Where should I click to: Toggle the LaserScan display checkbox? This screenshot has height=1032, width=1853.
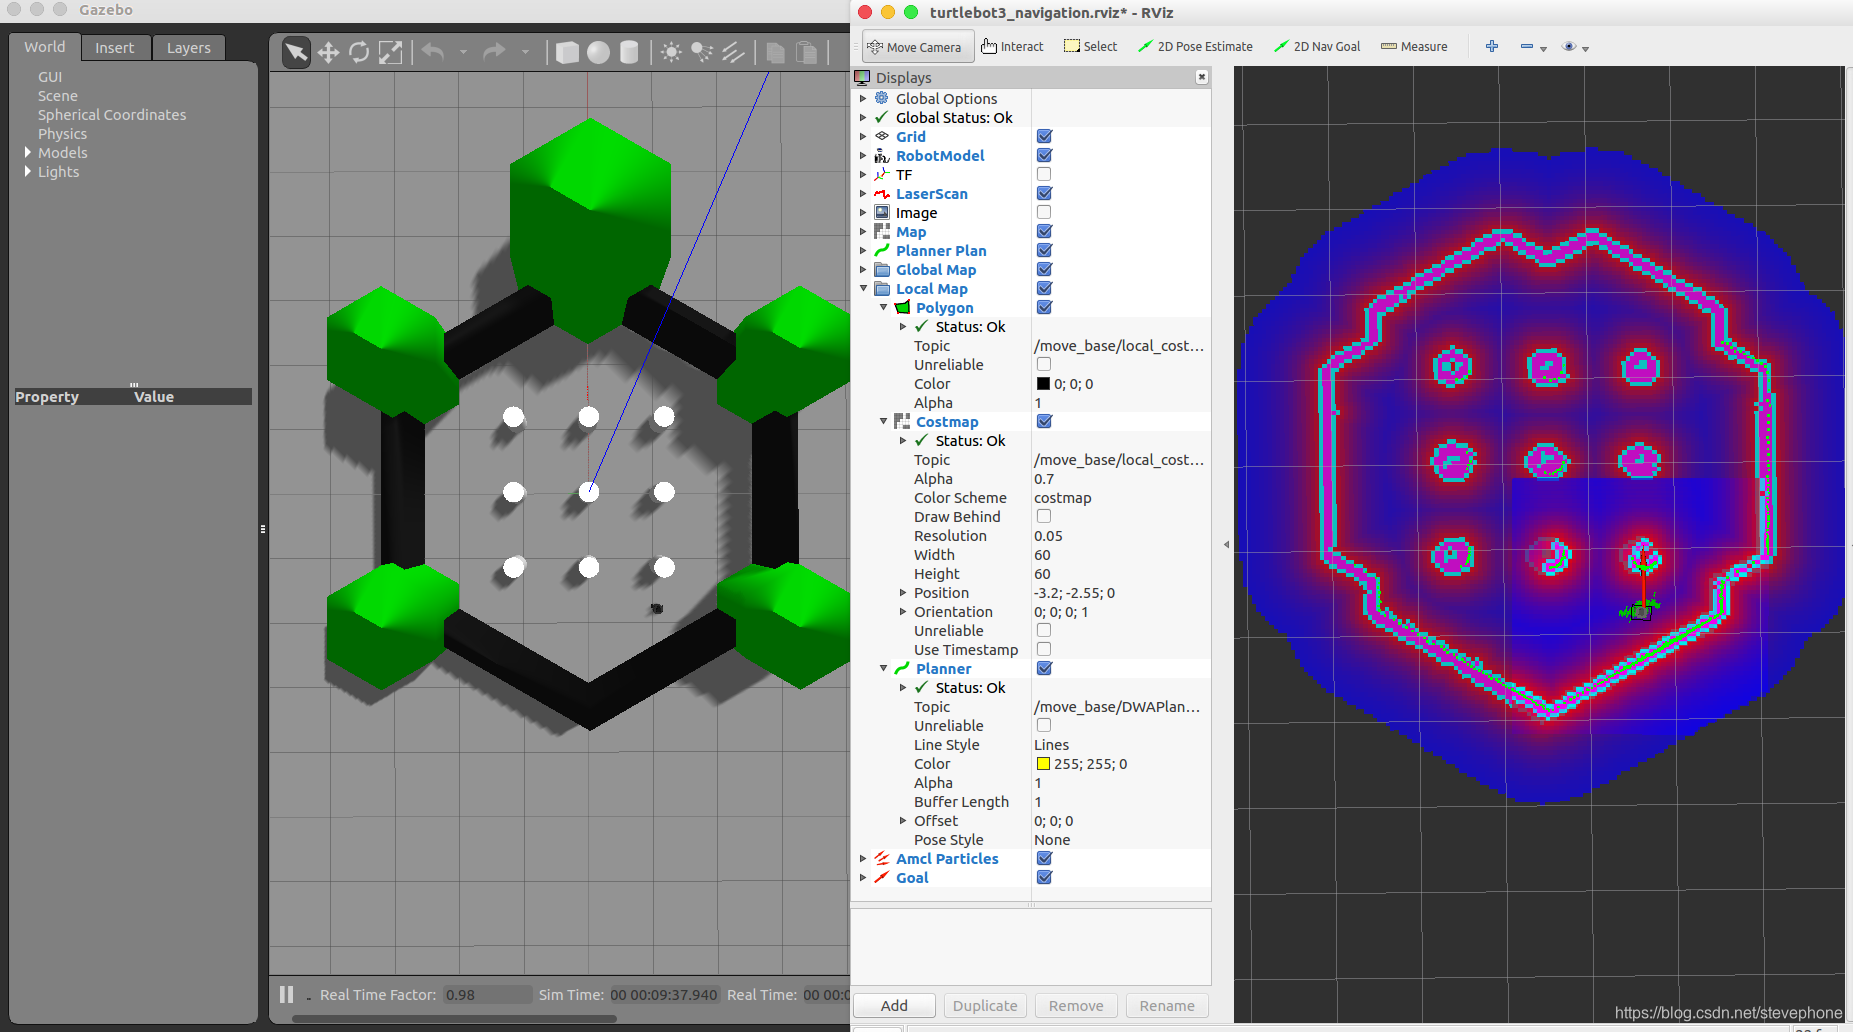click(1044, 193)
